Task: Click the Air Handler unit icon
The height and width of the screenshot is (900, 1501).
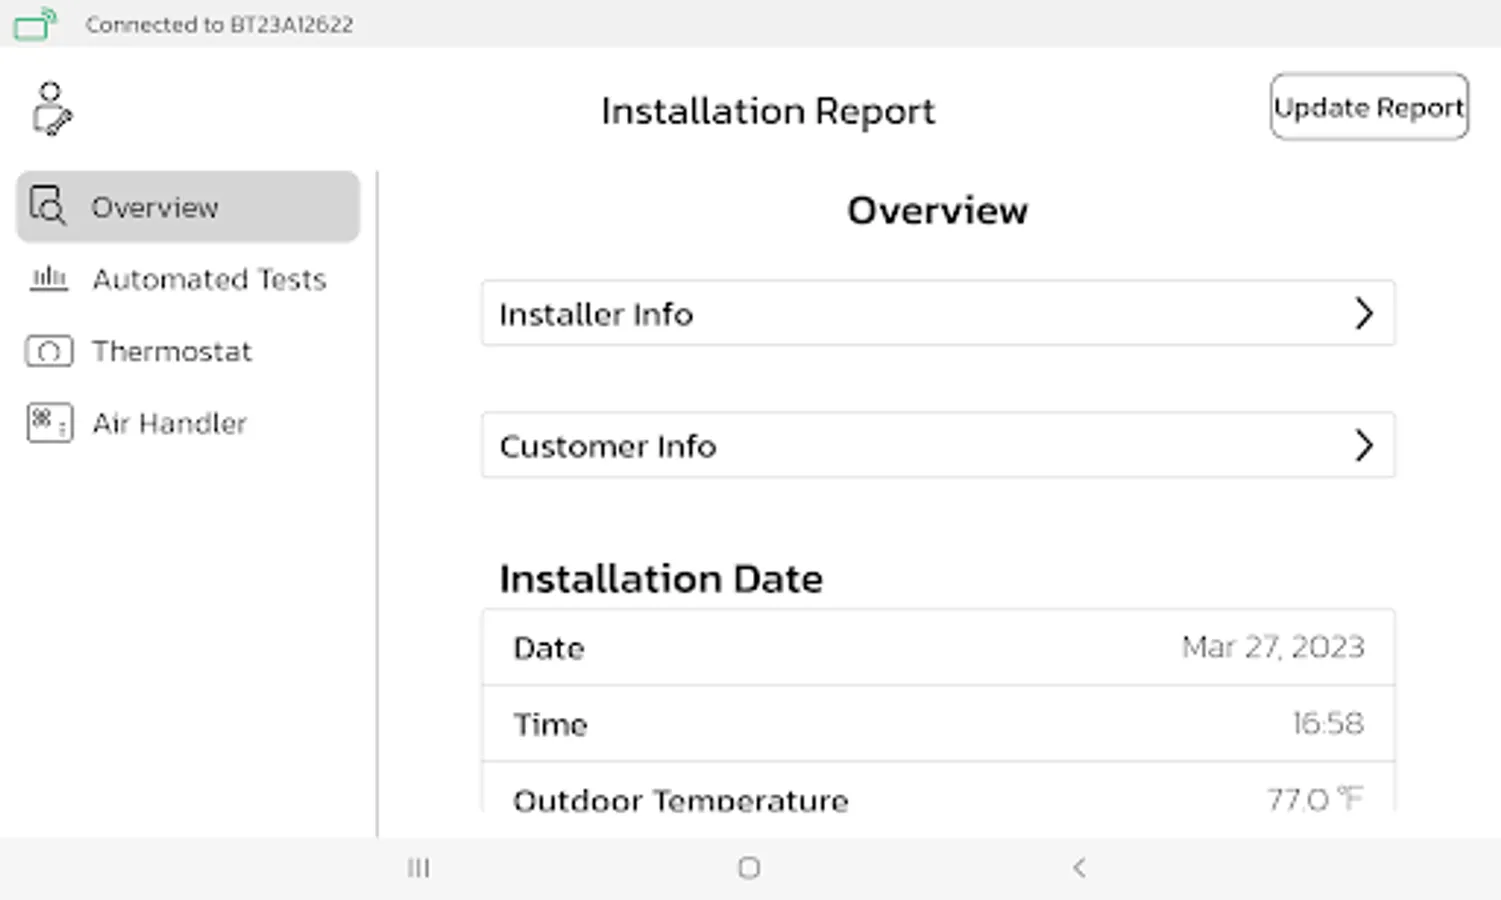Action: 49,423
